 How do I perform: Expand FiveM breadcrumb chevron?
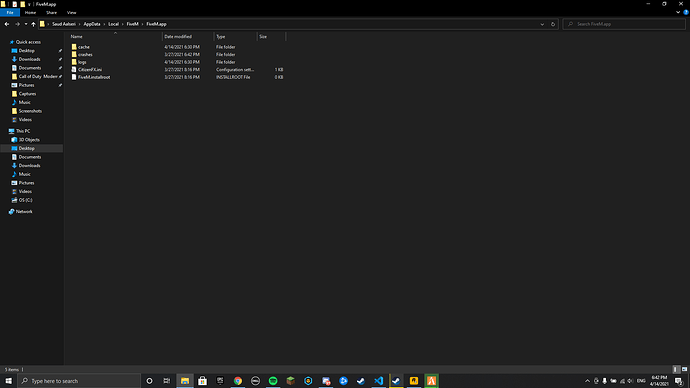pyautogui.click(x=143, y=24)
